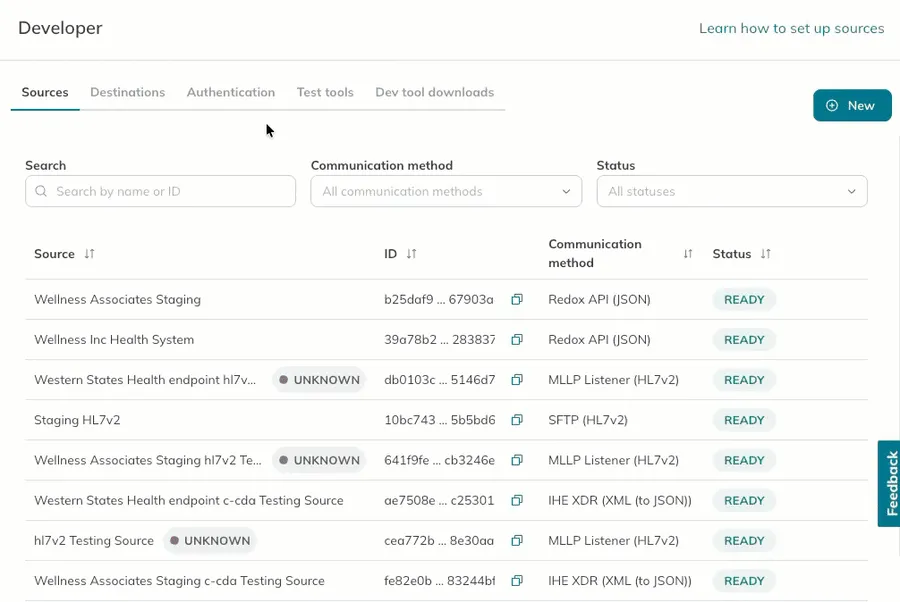Image resolution: width=900 pixels, height=602 pixels.
Task: Open Learn how to set up sources link
Action: [x=792, y=28]
